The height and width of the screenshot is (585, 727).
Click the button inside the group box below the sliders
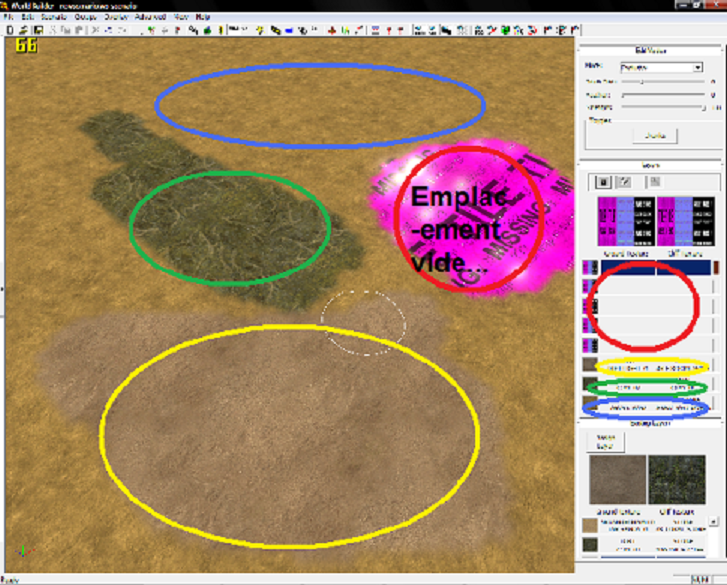click(x=655, y=136)
